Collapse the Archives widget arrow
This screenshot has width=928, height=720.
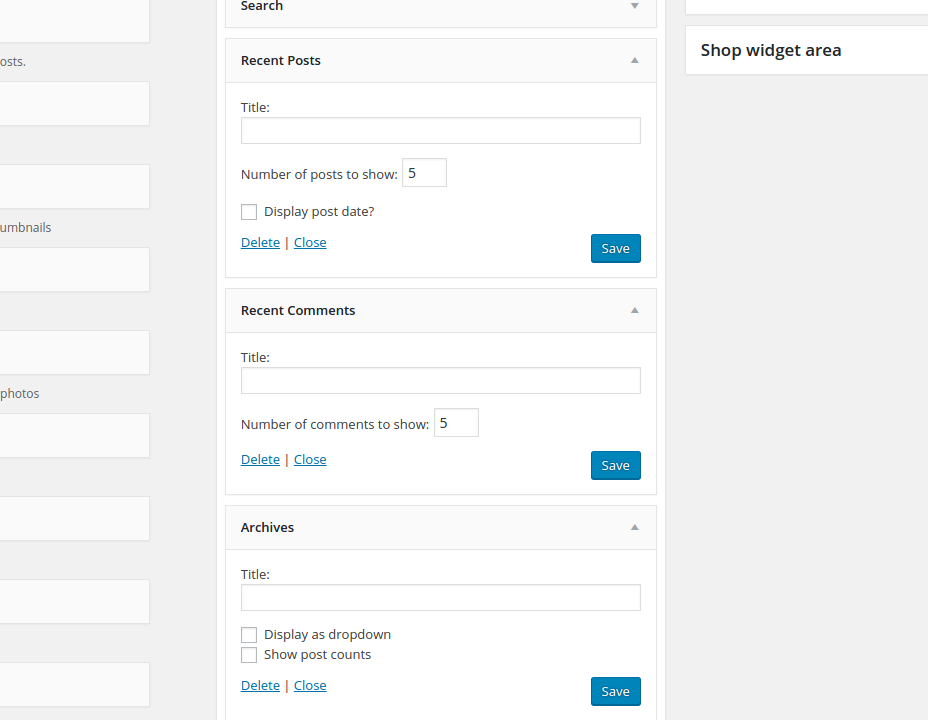coord(634,528)
